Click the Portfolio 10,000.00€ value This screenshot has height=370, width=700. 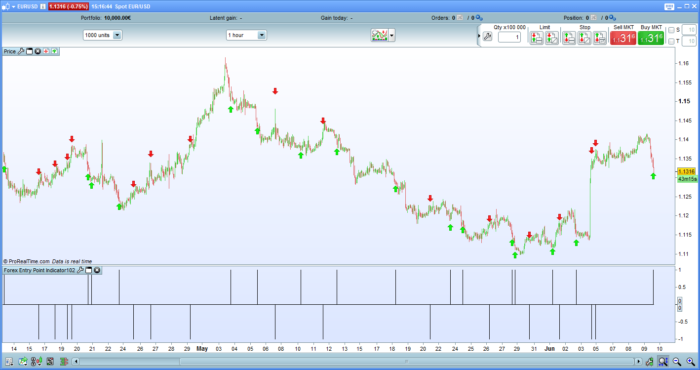117,18
